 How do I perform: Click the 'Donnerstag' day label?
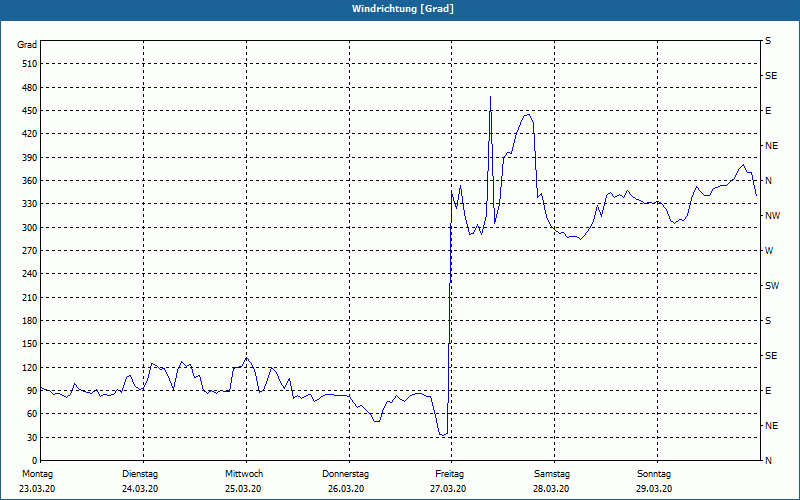[345, 474]
